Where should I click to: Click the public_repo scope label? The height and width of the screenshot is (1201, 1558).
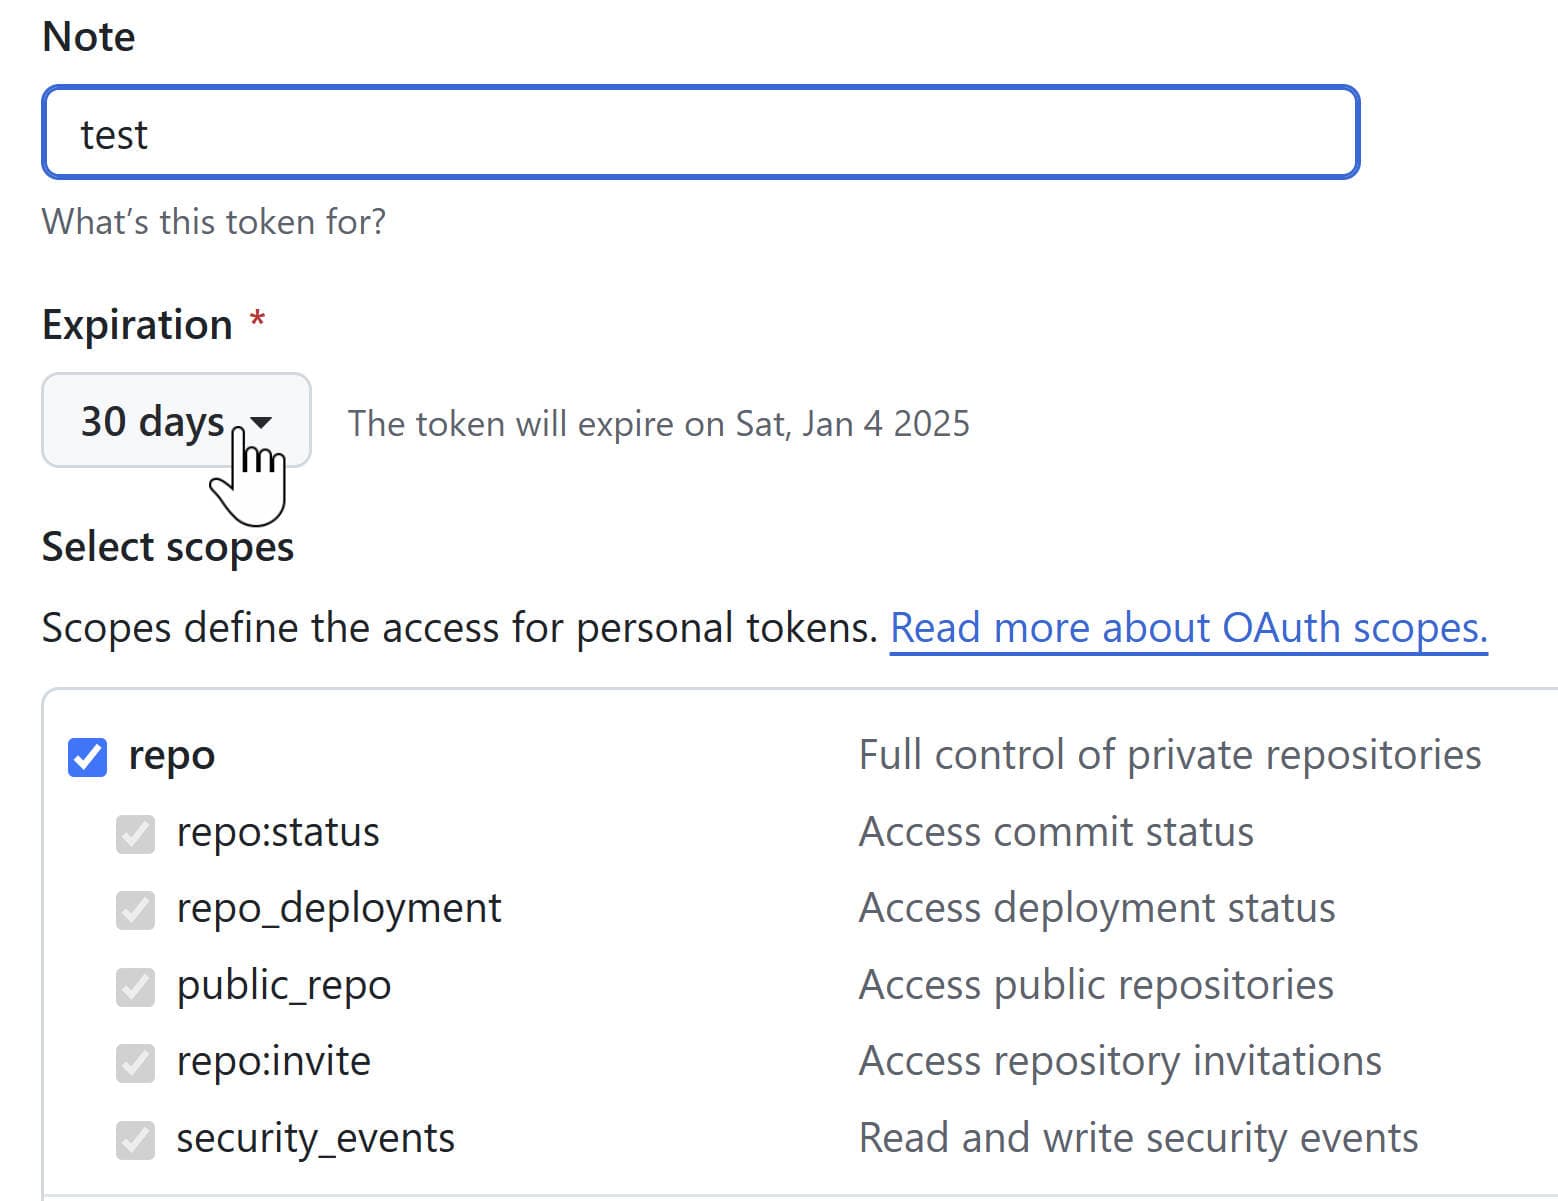coord(283,986)
